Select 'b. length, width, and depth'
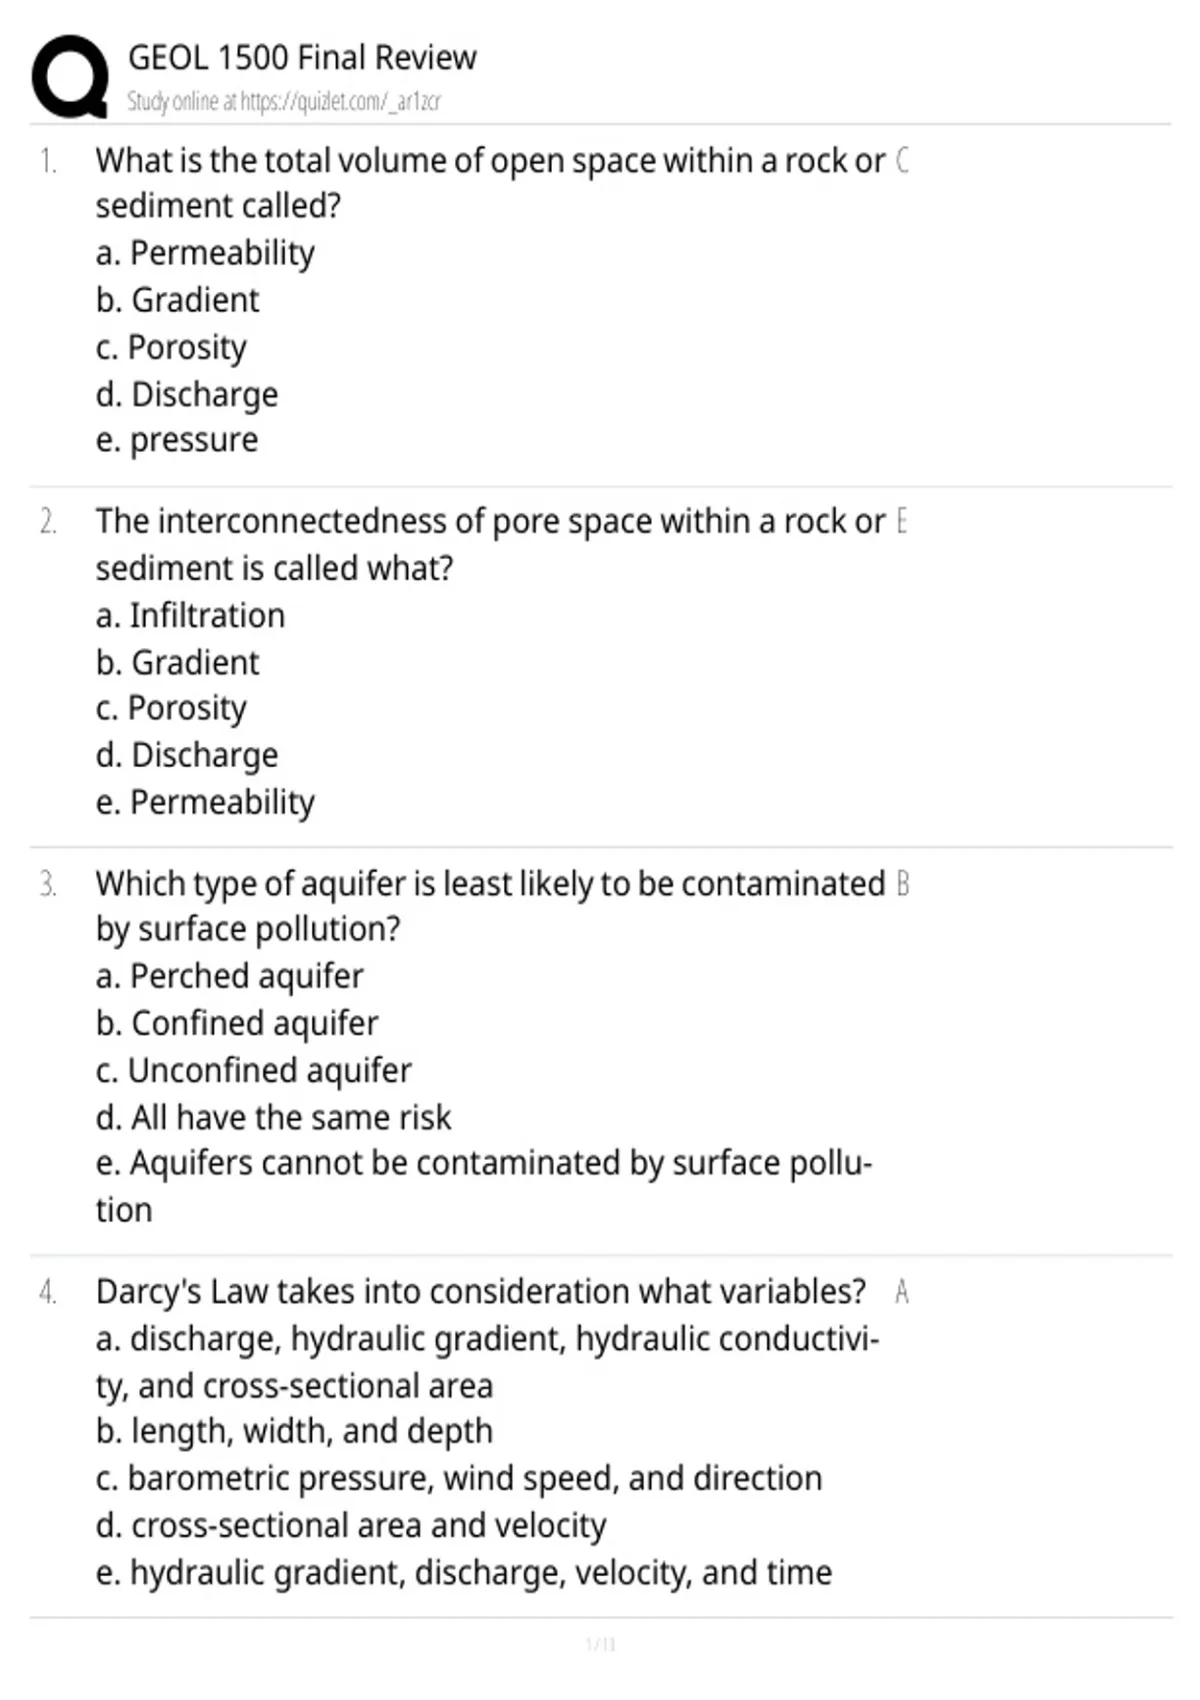The image size is (1200, 1700). [x=295, y=1431]
